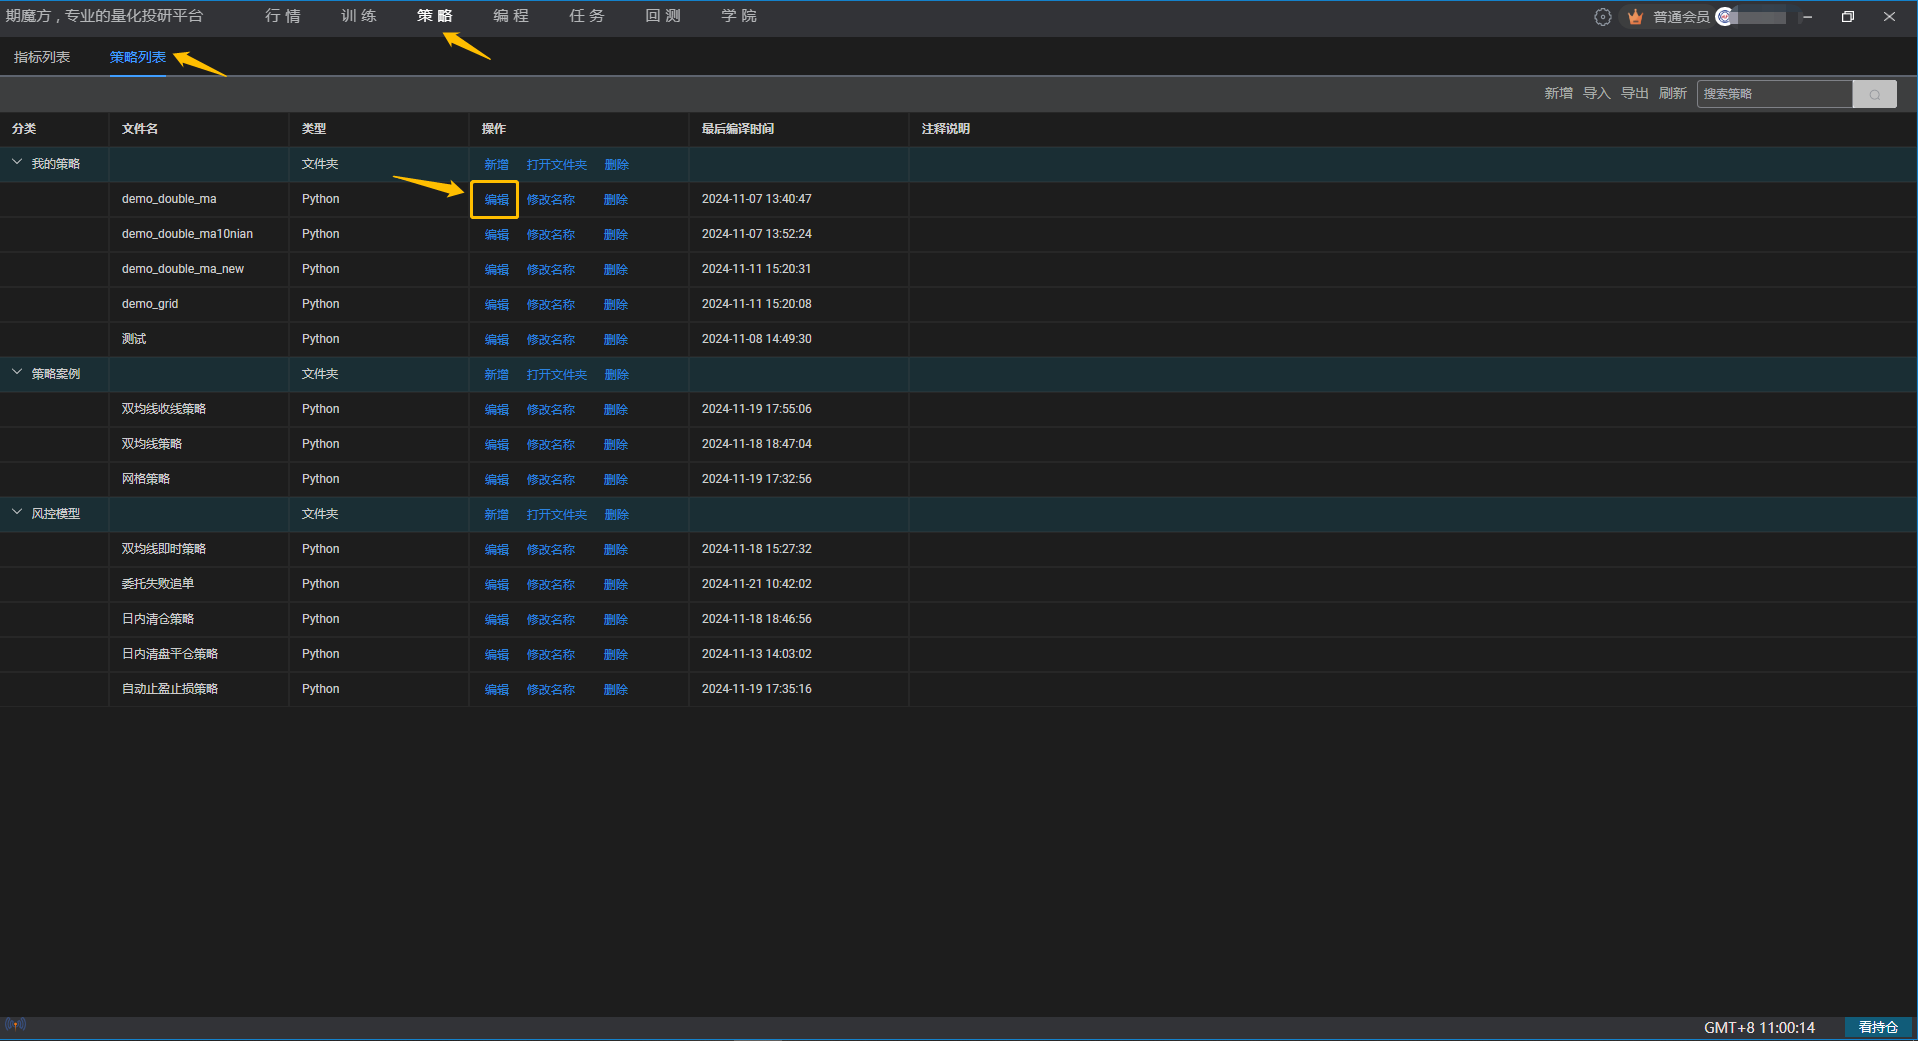
Task: Focus the 搜索策略 search field
Action: pyautogui.click(x=1774, y=94)
